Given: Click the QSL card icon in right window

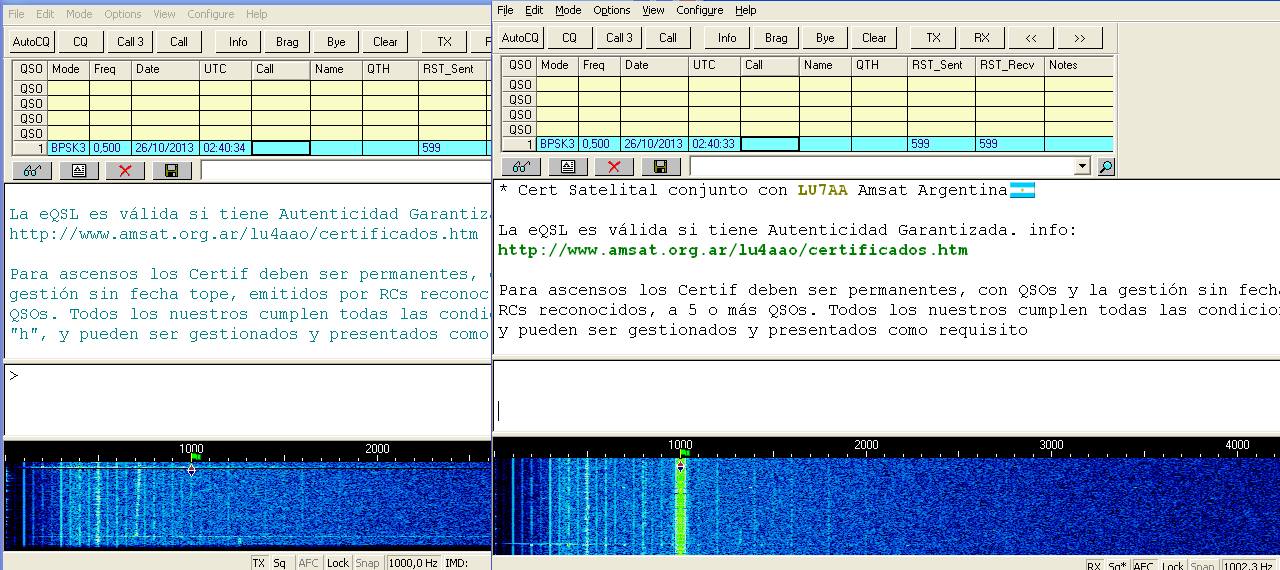Looking at the screenshot, I should 567,167.
